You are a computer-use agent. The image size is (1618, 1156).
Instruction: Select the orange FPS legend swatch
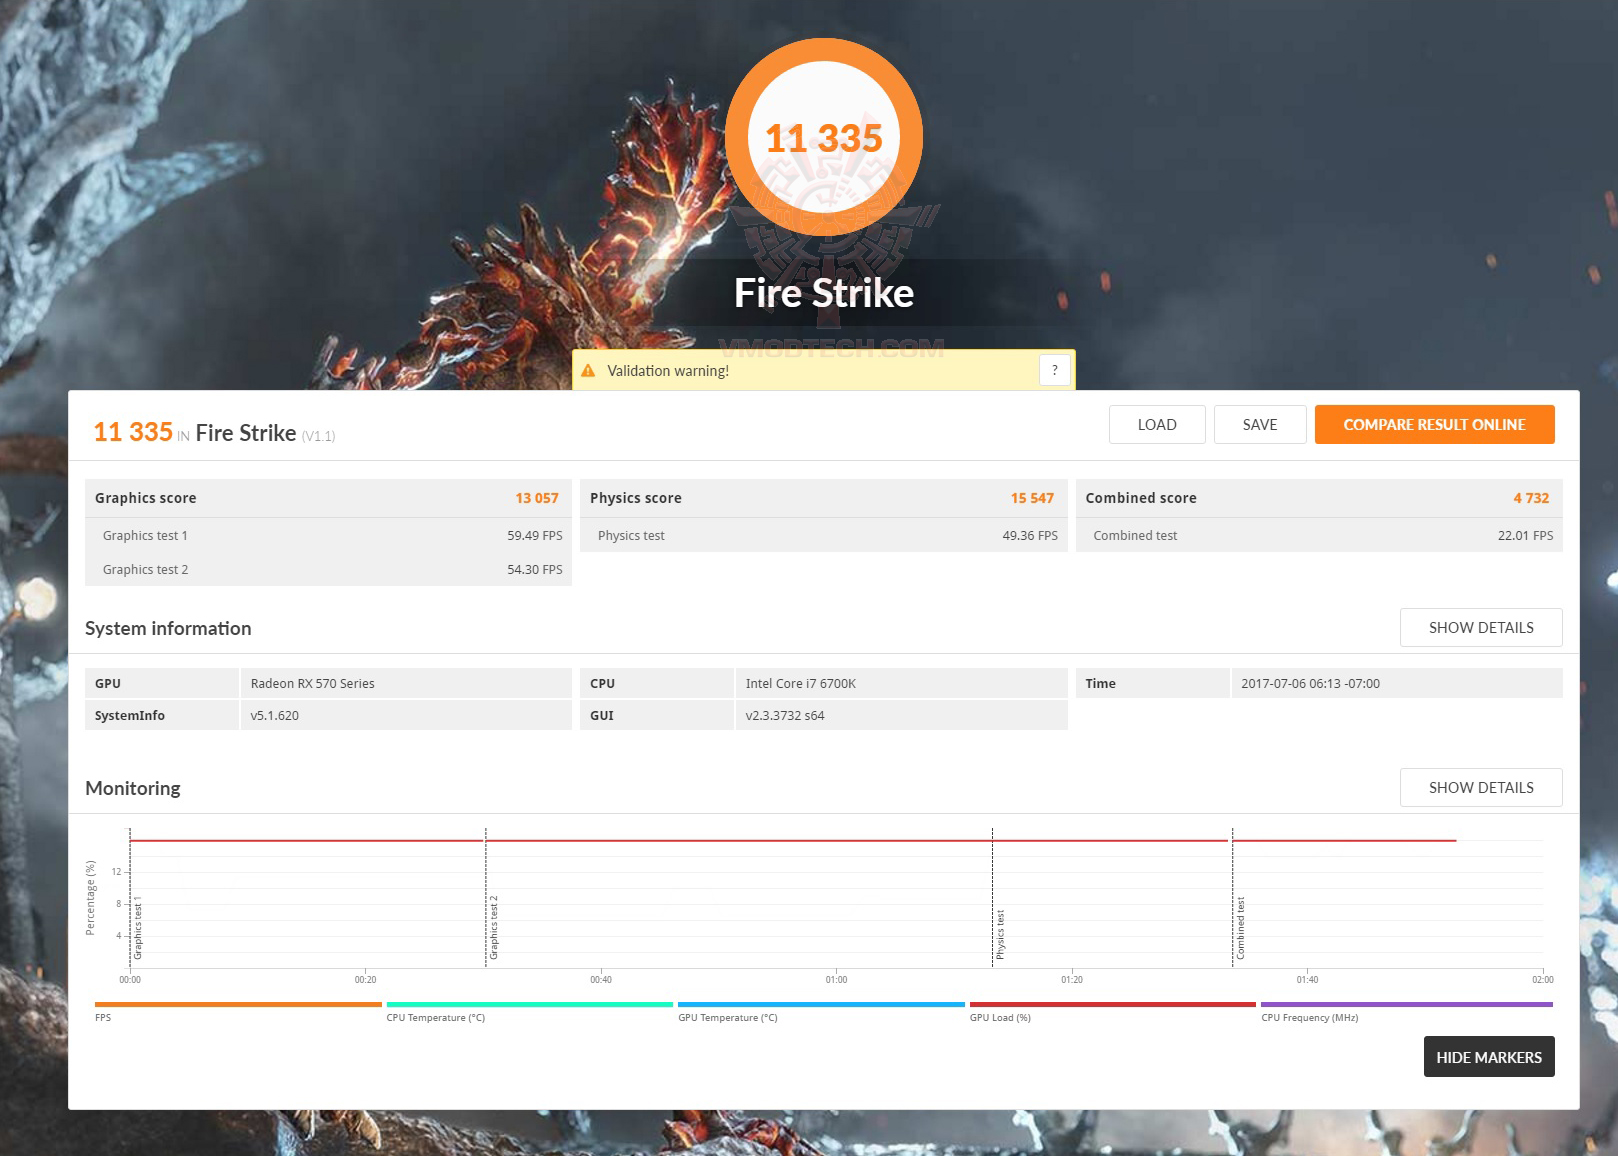click(237, 1003)
